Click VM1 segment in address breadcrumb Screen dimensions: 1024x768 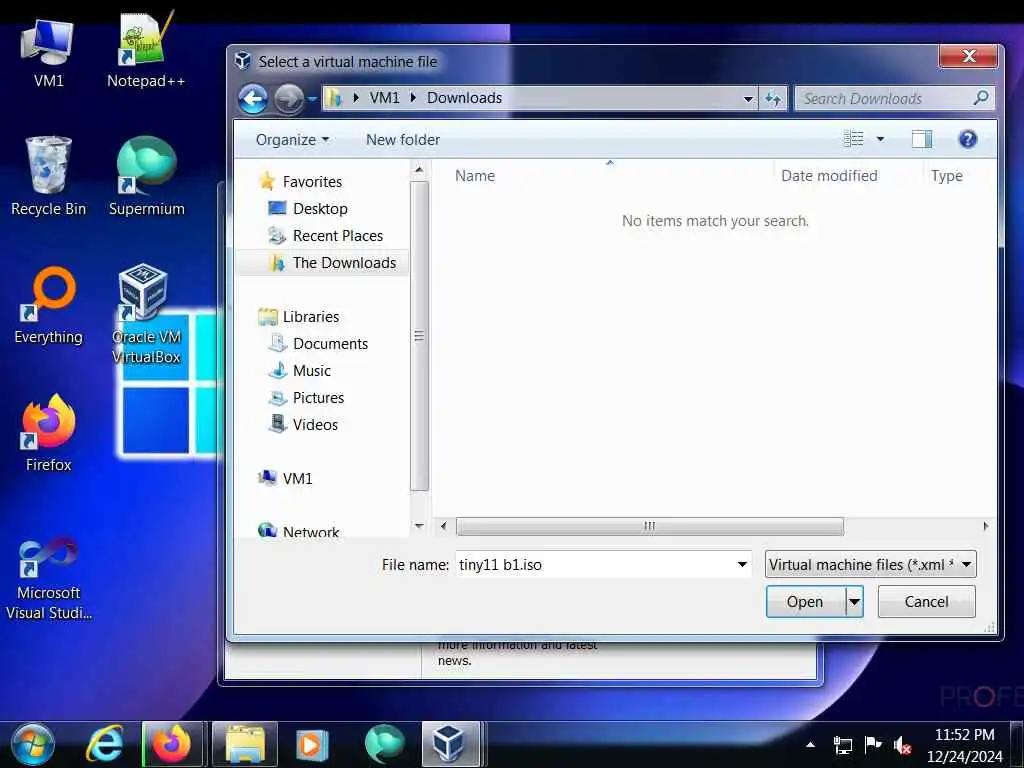[x=384, y=98]
